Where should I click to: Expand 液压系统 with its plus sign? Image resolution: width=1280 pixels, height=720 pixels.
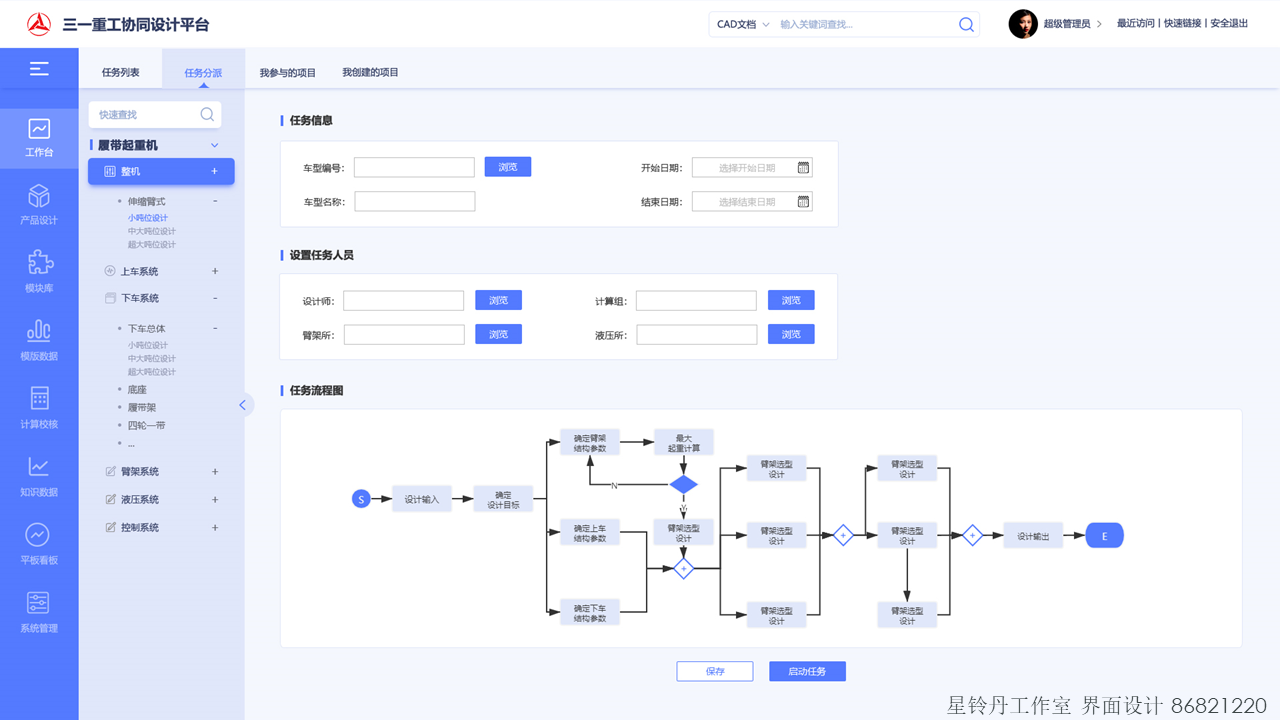pyautogui.click(x=215, y=499)
